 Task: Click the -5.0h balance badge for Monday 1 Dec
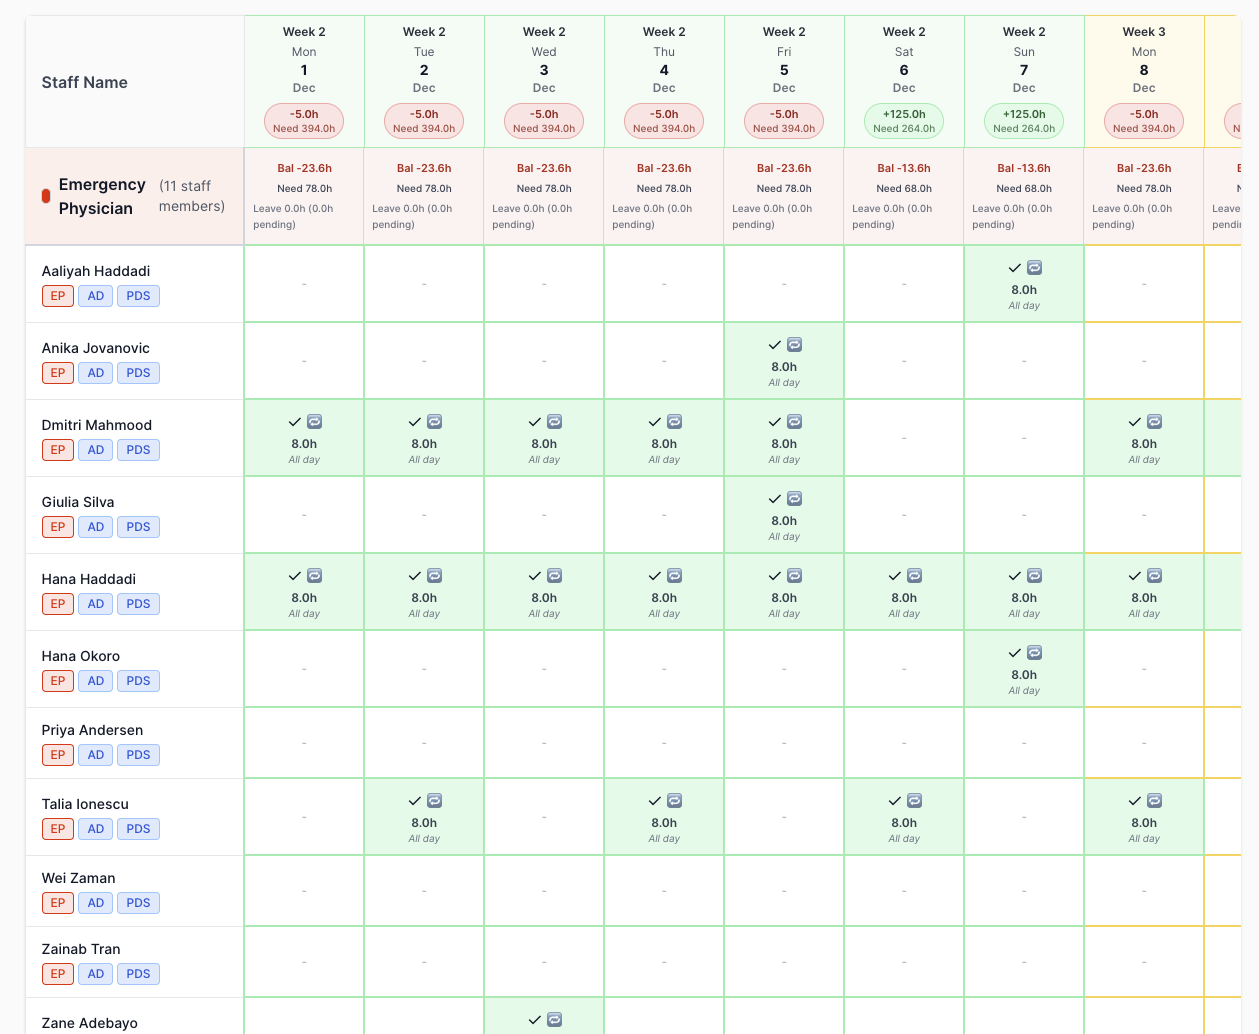point(304,121)
